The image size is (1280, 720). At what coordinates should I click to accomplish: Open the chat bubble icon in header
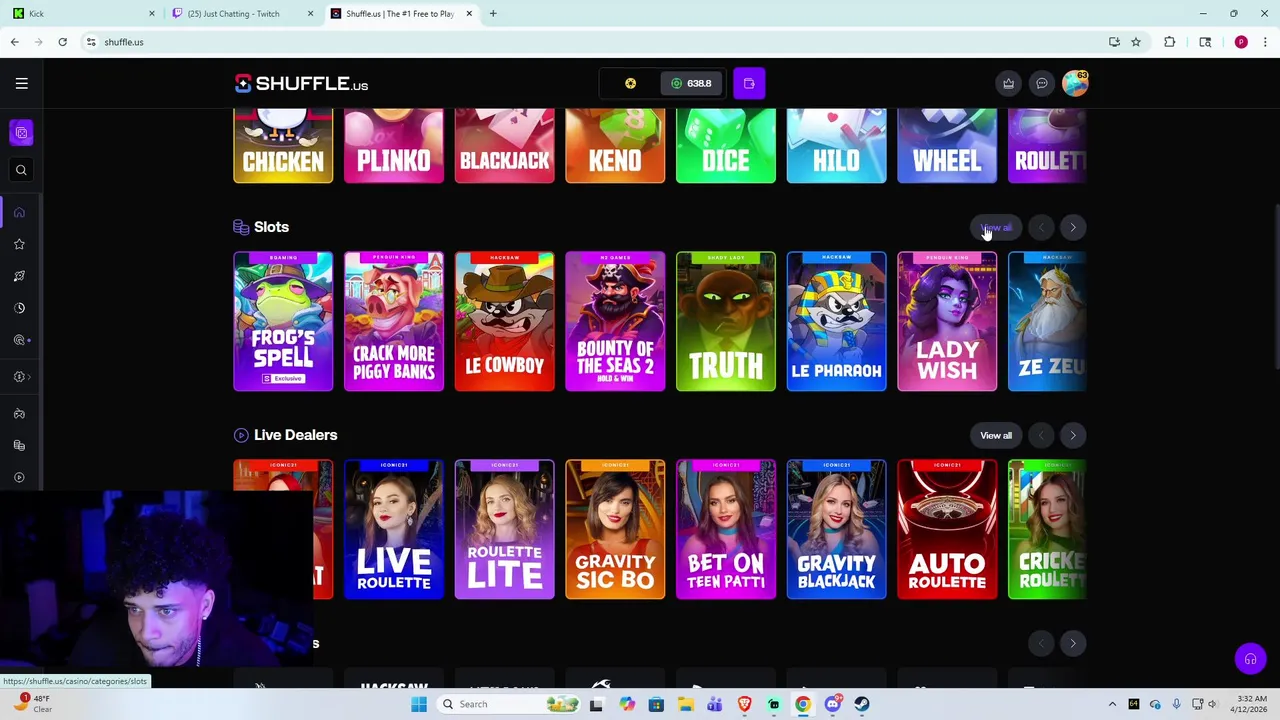1041,83
